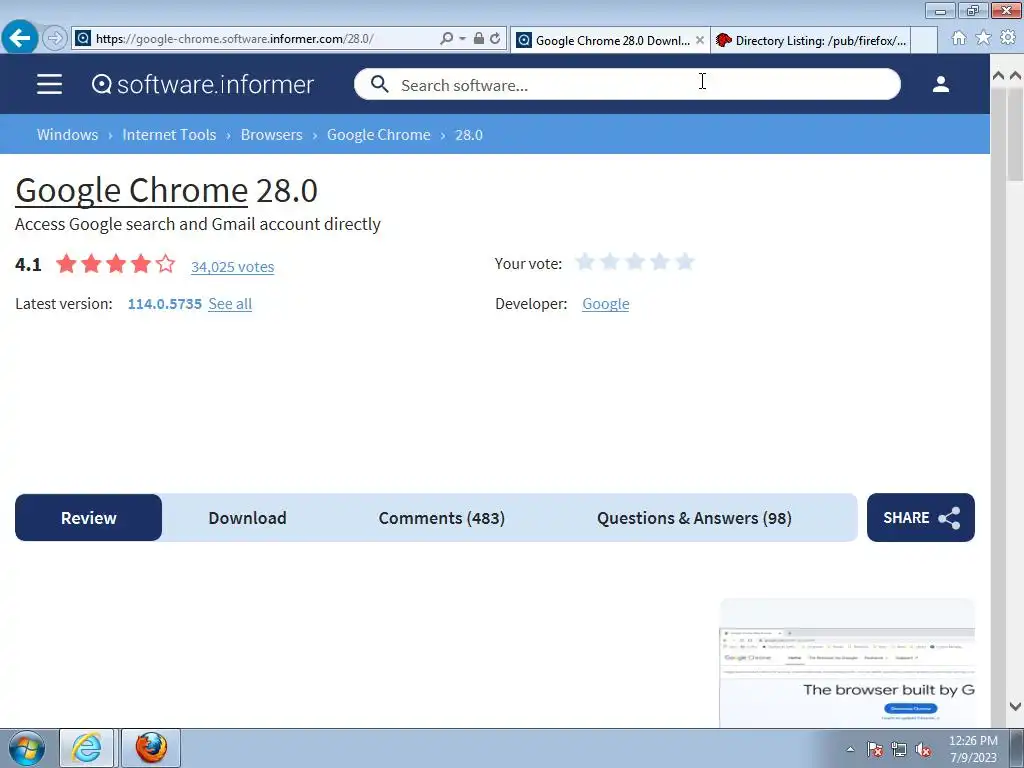Click the site favicon in address bar

(83, 39)
